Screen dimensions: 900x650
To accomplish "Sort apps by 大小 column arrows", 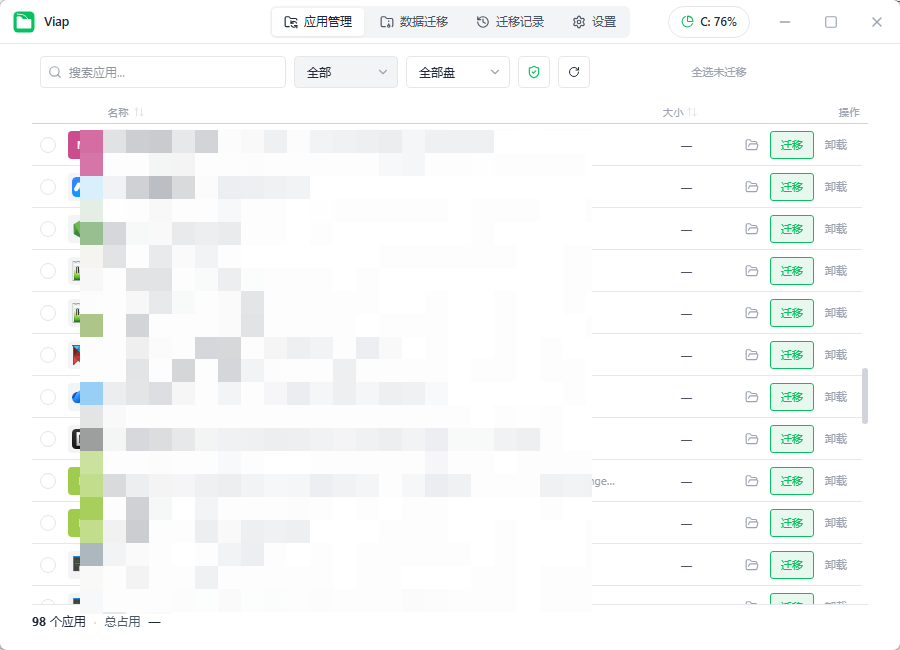I will (x=692, y=112).
